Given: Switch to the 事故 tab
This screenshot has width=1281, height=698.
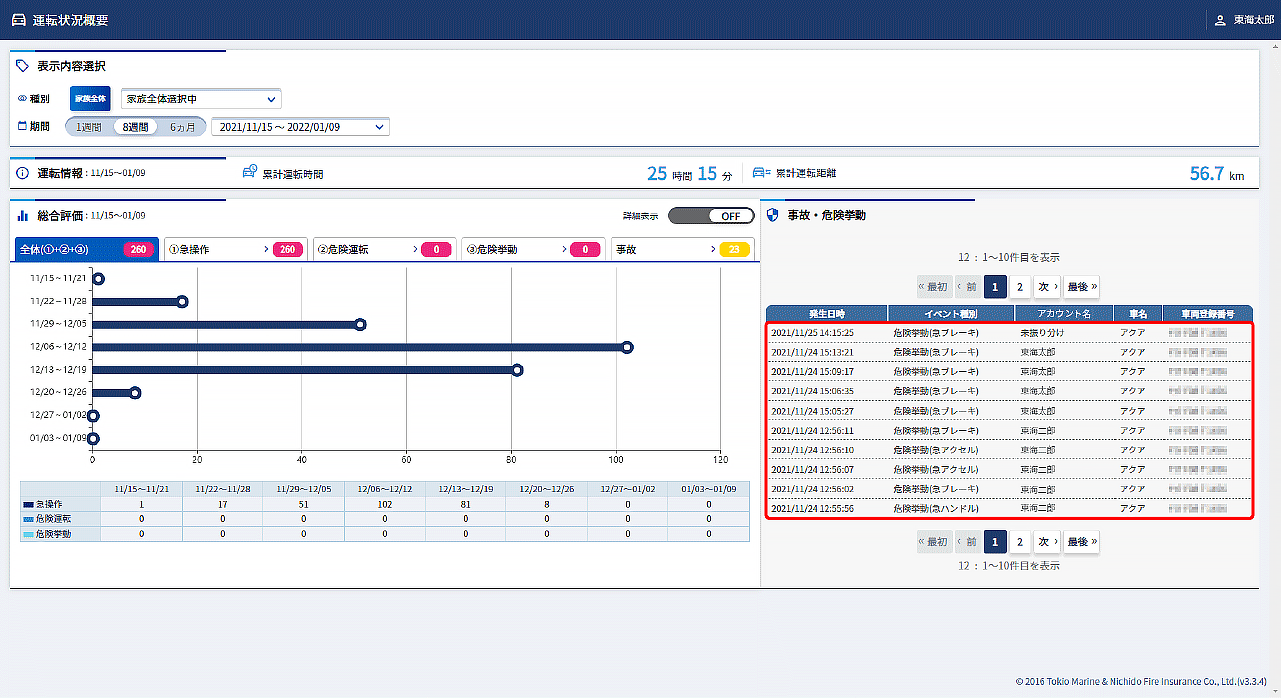Looking at the screenshot, I should tap(683, 249).
